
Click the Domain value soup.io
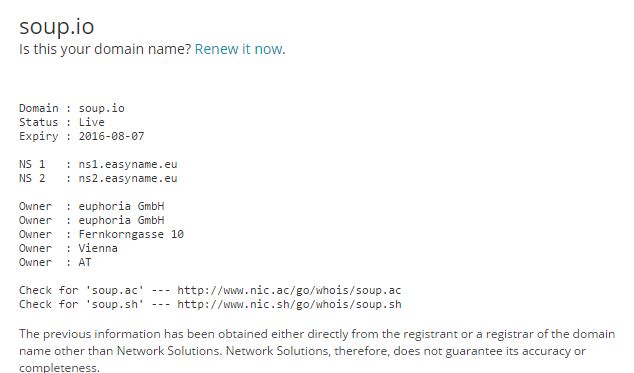101,108
